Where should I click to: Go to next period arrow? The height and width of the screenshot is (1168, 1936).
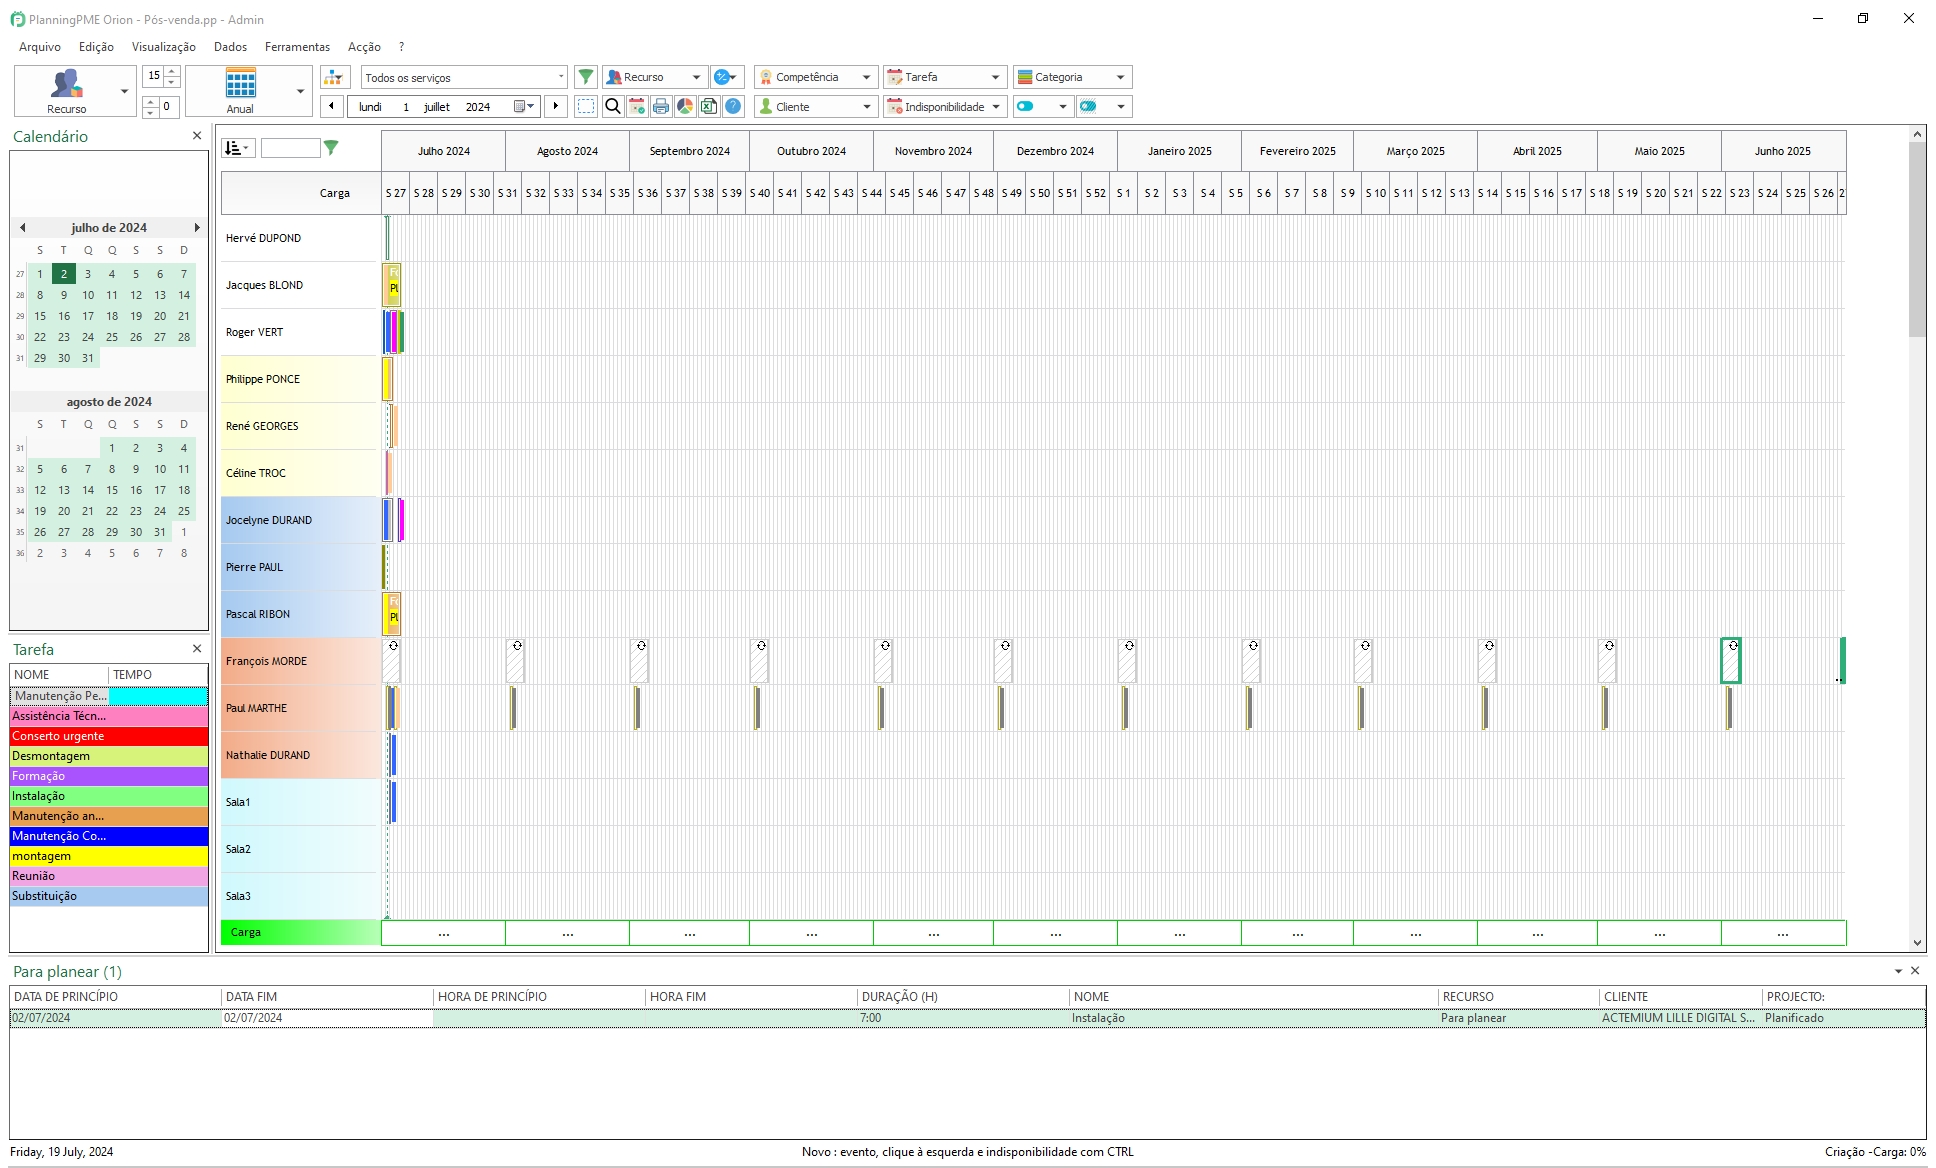(x=556, y=106)
